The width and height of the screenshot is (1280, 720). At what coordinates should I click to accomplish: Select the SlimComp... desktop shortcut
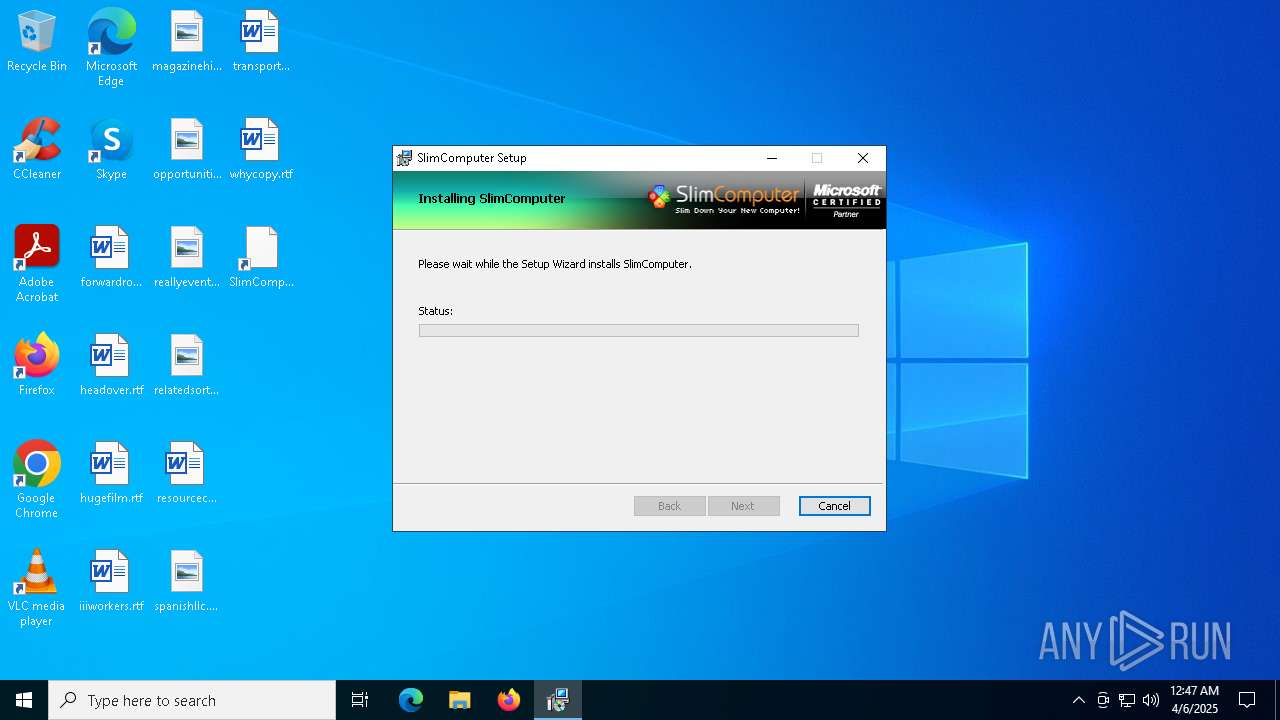(x=261, y=258)
